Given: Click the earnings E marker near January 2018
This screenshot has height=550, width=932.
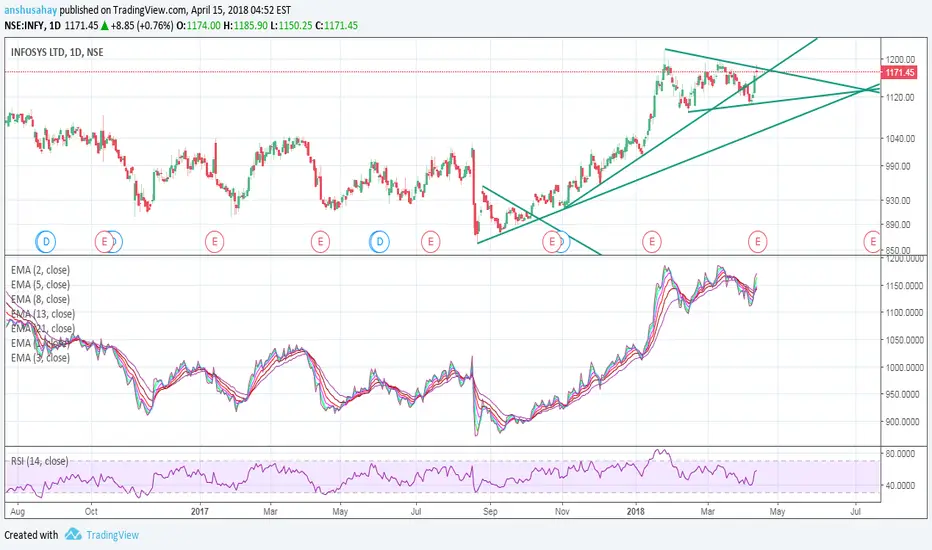Looking at the screenshot, I should (652, 242).
